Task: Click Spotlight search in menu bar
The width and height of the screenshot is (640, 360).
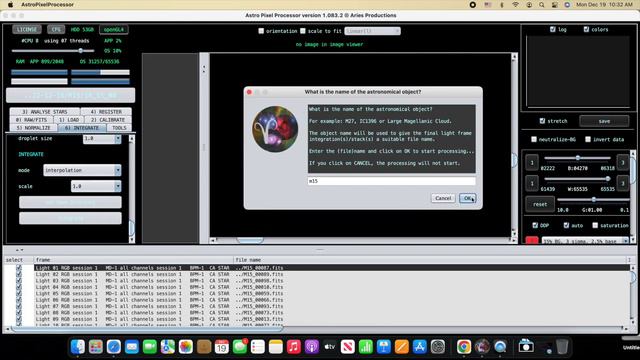Action: pyautogui.click(x=542, y=5)
